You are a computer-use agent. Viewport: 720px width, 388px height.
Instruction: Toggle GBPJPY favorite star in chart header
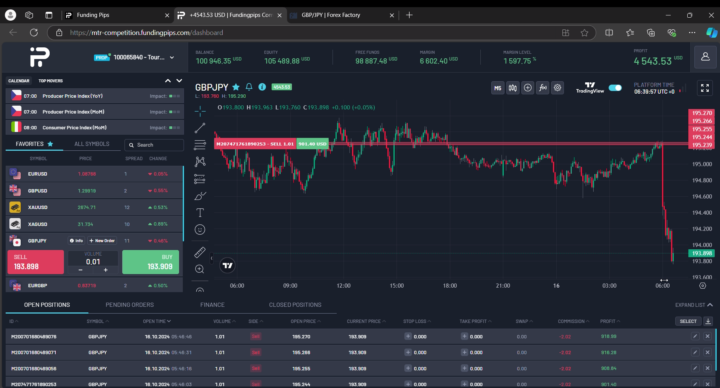(x=236, y=87)
